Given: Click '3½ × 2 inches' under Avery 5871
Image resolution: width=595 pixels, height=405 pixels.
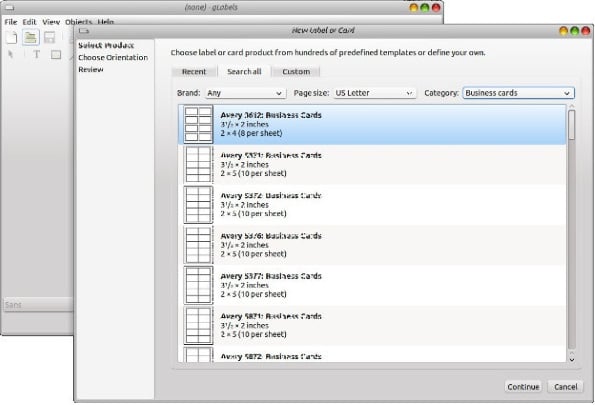Looking at the screenshot, I should (244, 325).
